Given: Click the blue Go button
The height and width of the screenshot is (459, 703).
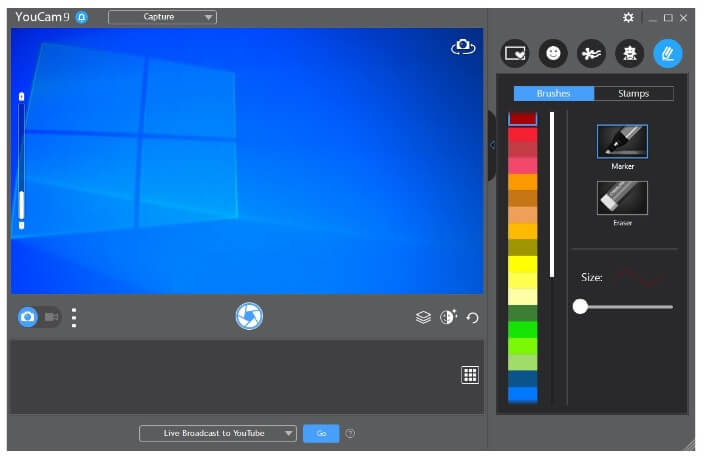Looking at the screenshot, I should [x=321, y=433].
